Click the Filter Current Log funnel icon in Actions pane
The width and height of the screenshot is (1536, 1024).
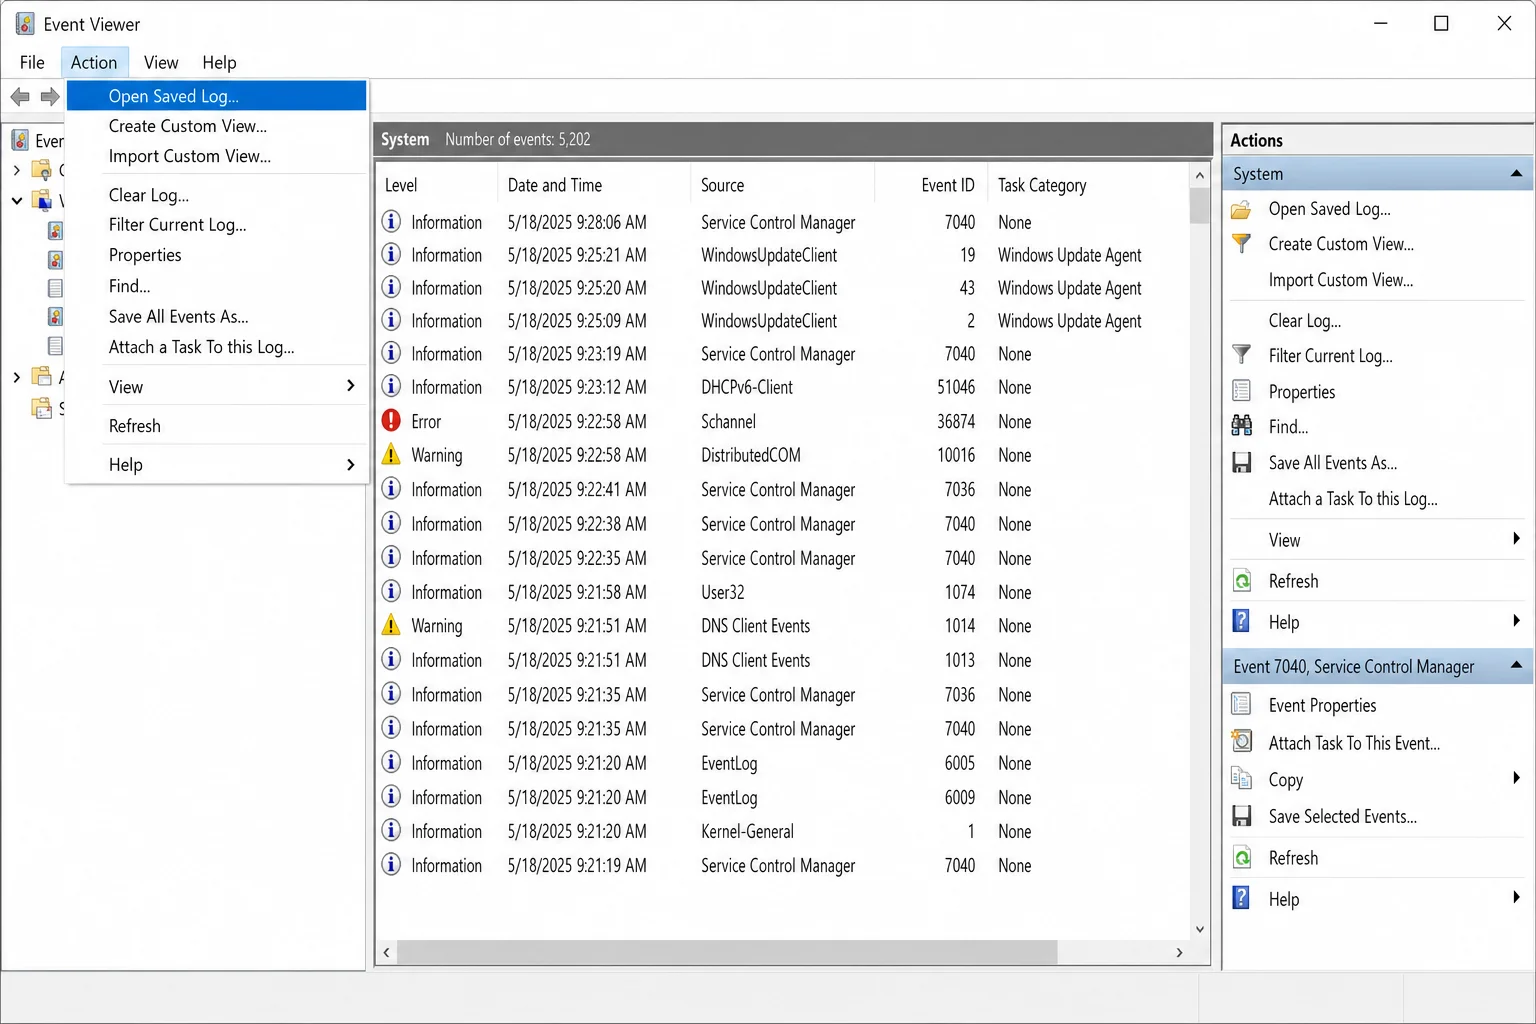[x=1241, y=355]
